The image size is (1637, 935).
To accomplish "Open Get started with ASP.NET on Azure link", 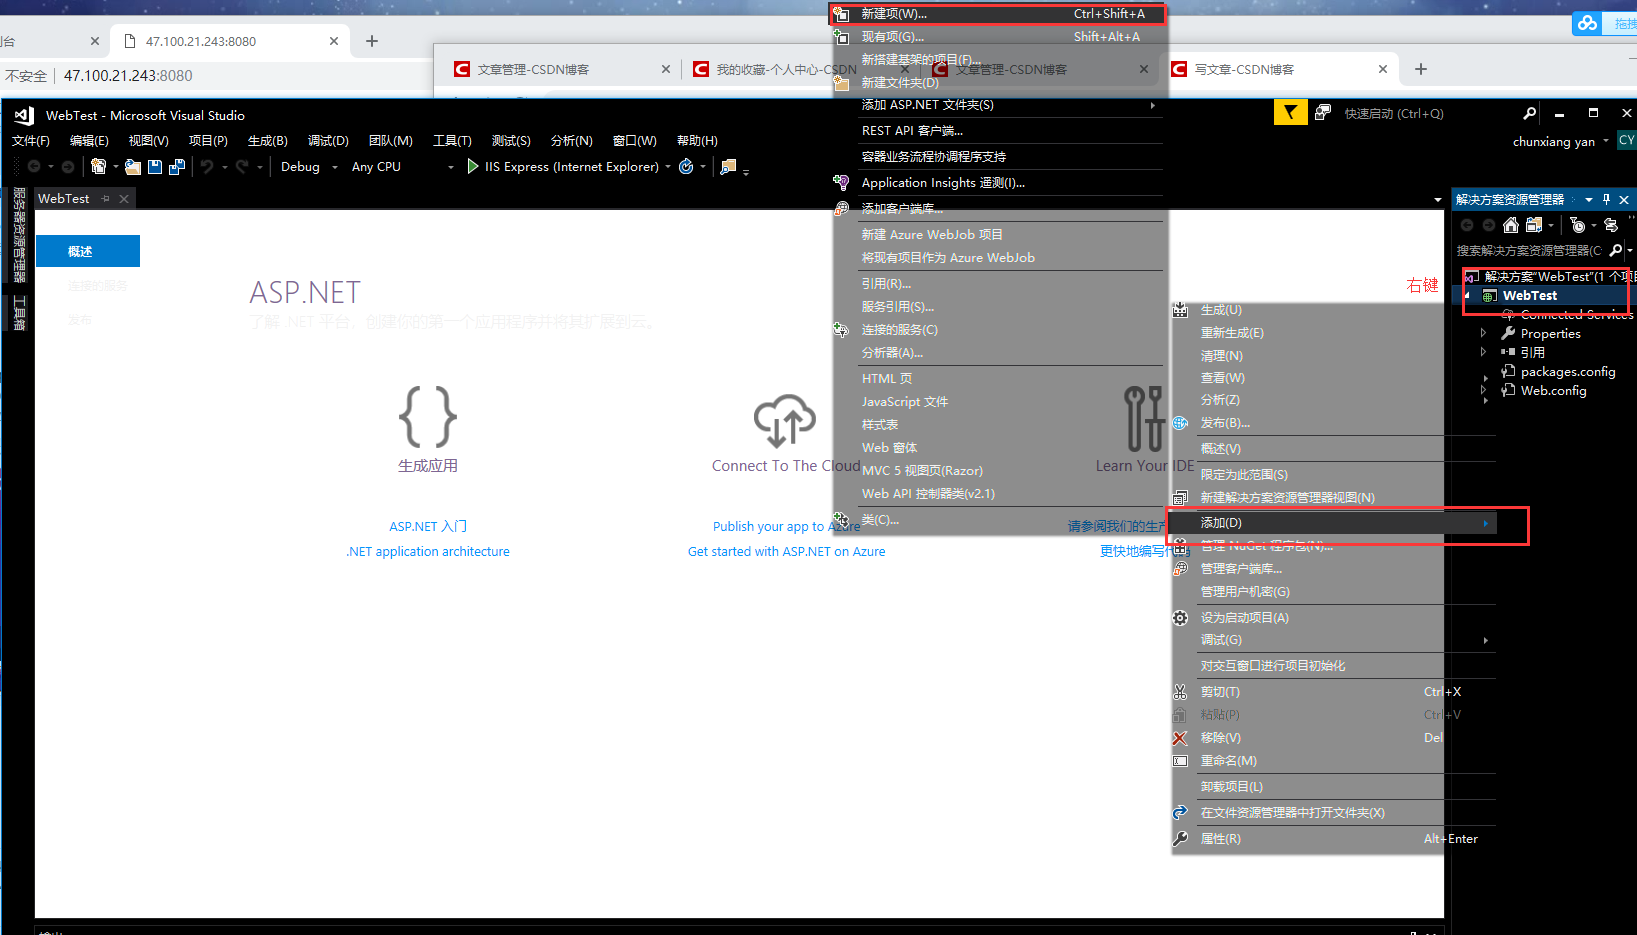I will (786, 551).
